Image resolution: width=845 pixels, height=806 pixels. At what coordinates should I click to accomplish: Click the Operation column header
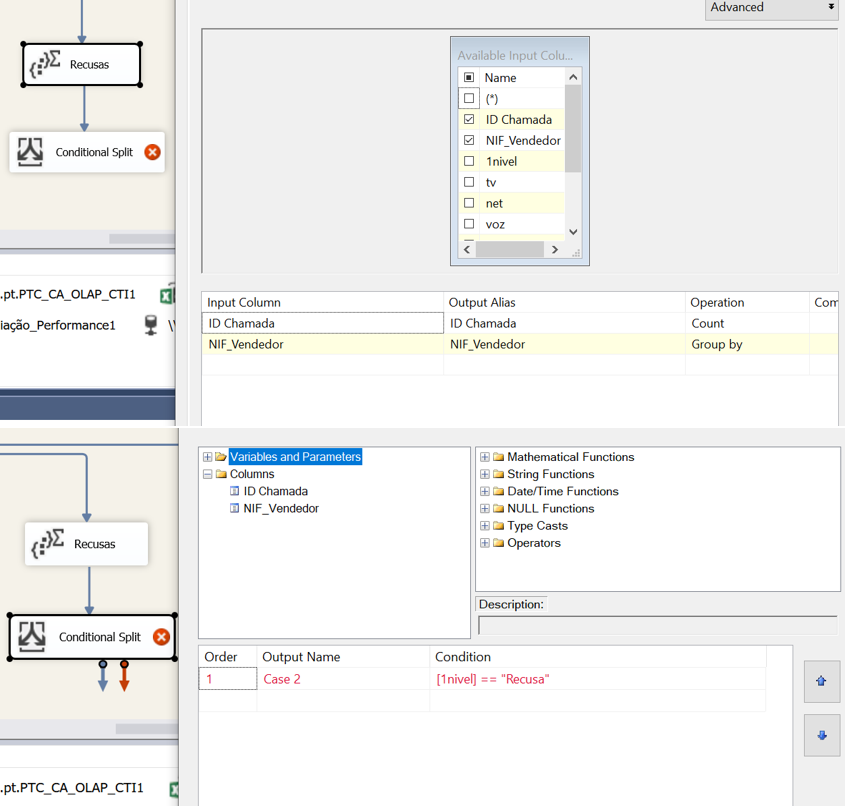(x=747, y=302)
